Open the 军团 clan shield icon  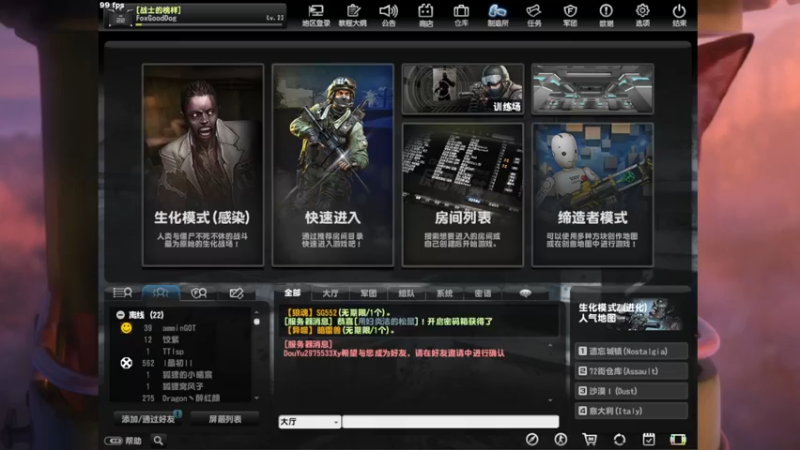point(570,15)
